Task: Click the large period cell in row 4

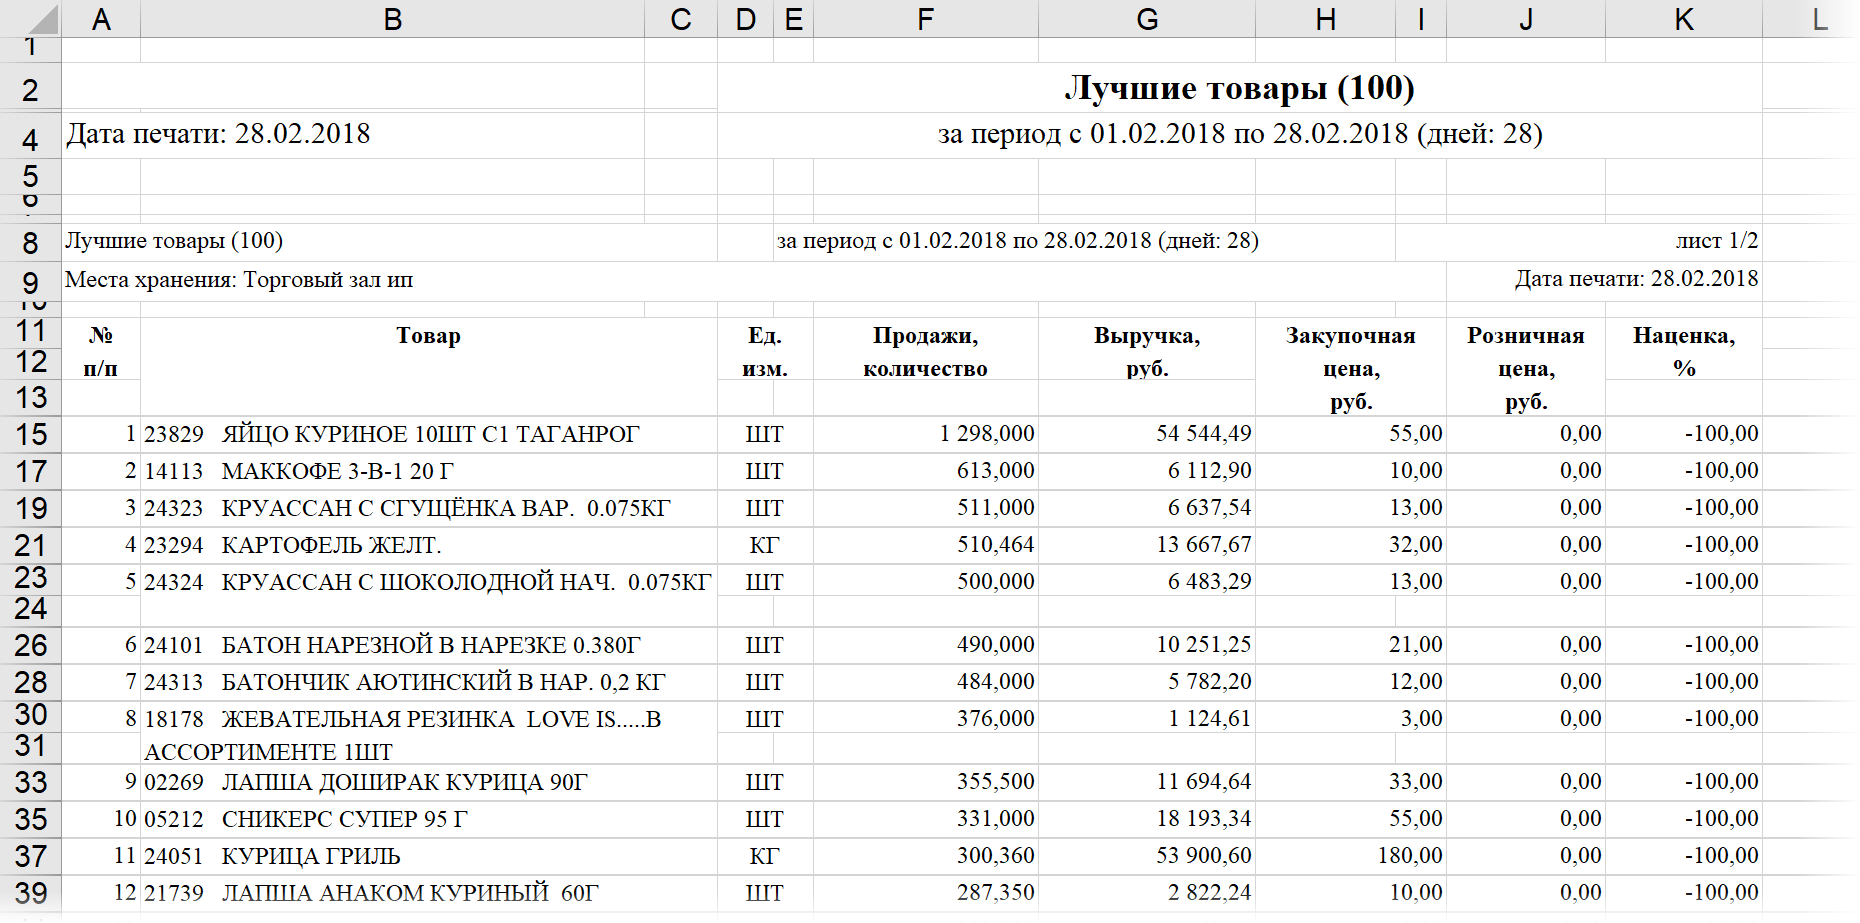Action: tap(1240, 134)
